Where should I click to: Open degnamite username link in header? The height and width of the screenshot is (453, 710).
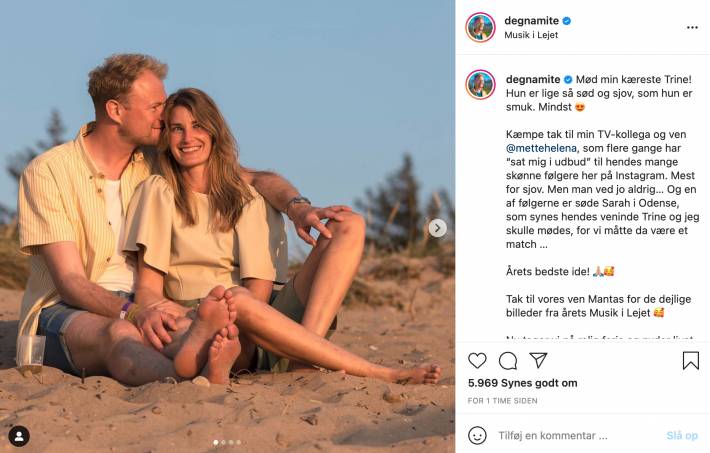pos(532,21)
